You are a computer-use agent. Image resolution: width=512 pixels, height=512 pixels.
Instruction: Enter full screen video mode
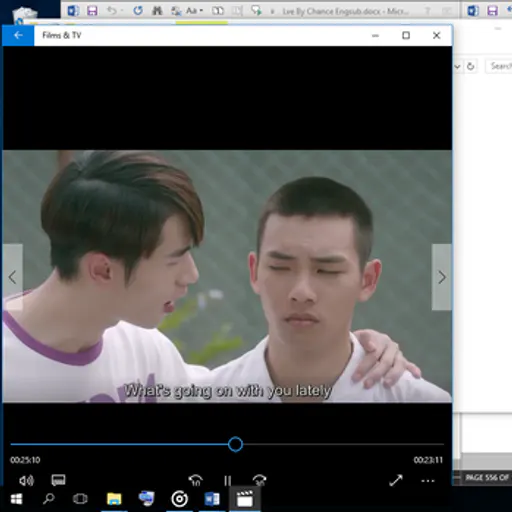coord(396,480)
